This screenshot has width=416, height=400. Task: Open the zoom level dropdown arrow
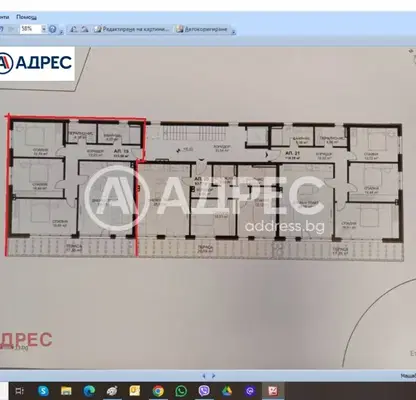43,29
